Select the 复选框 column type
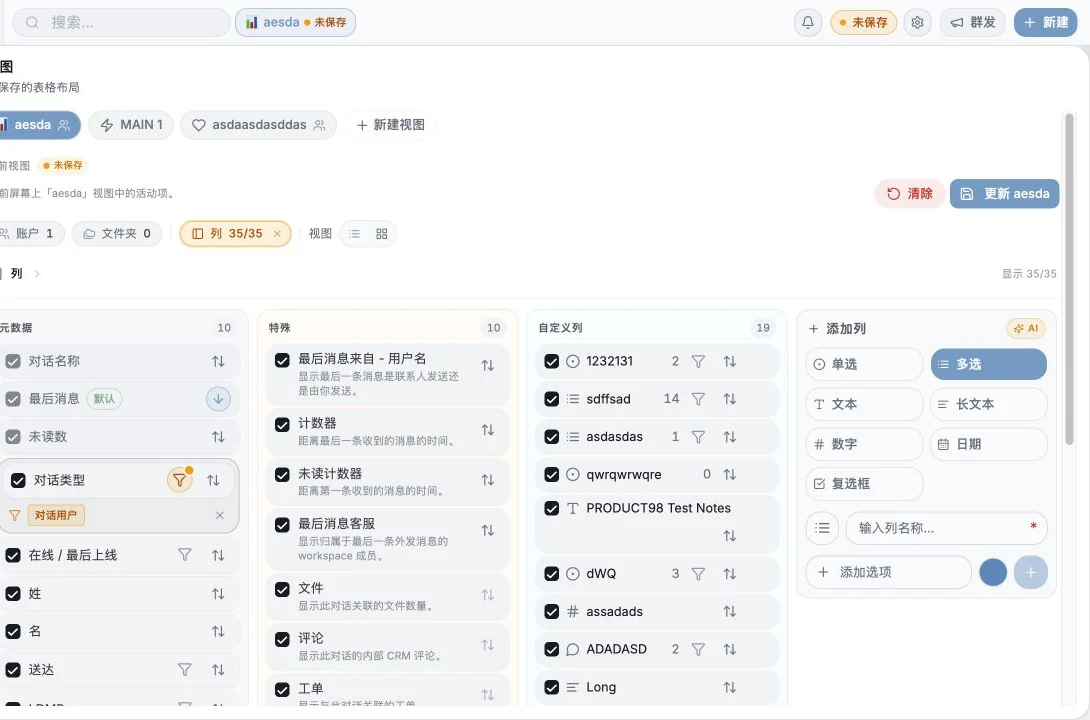The height and width of the screenshot is (720, 1090). (864, 484)
